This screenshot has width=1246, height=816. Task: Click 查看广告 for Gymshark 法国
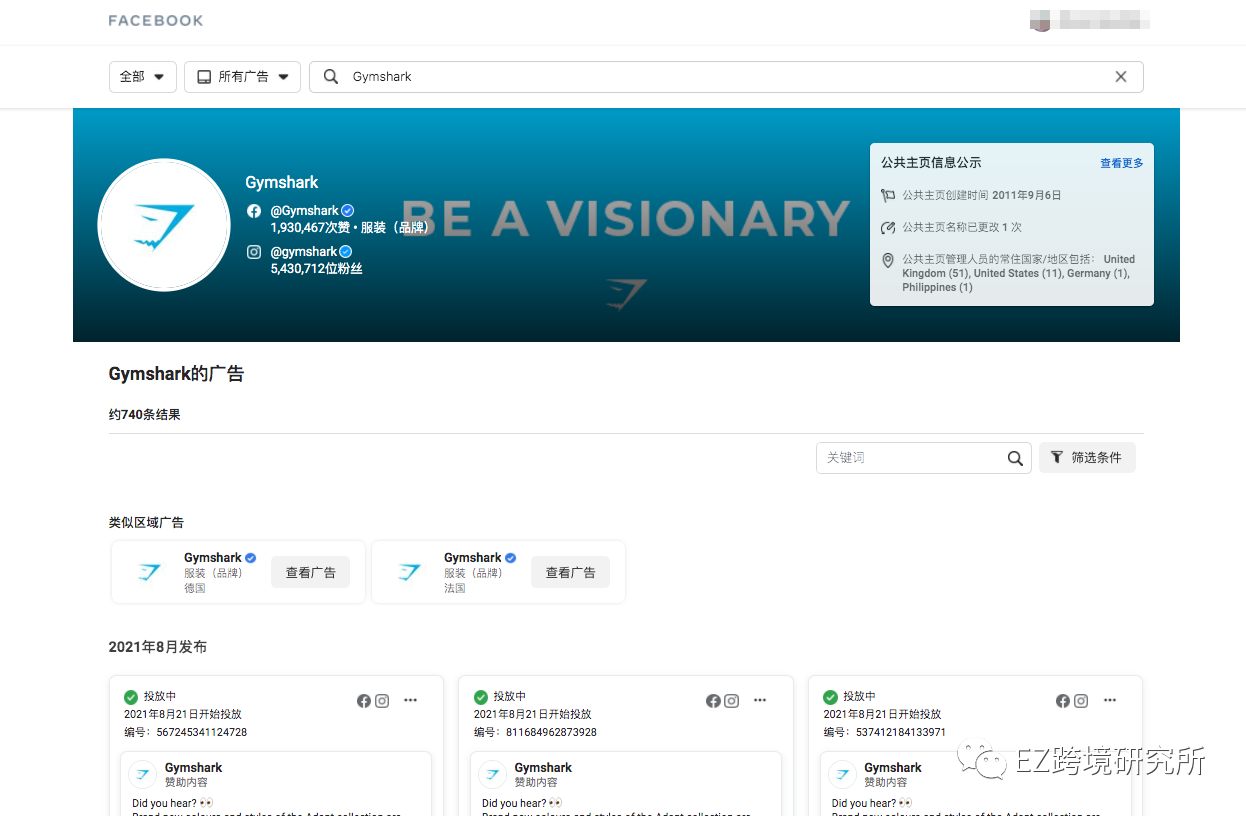(x=570, y=573)
